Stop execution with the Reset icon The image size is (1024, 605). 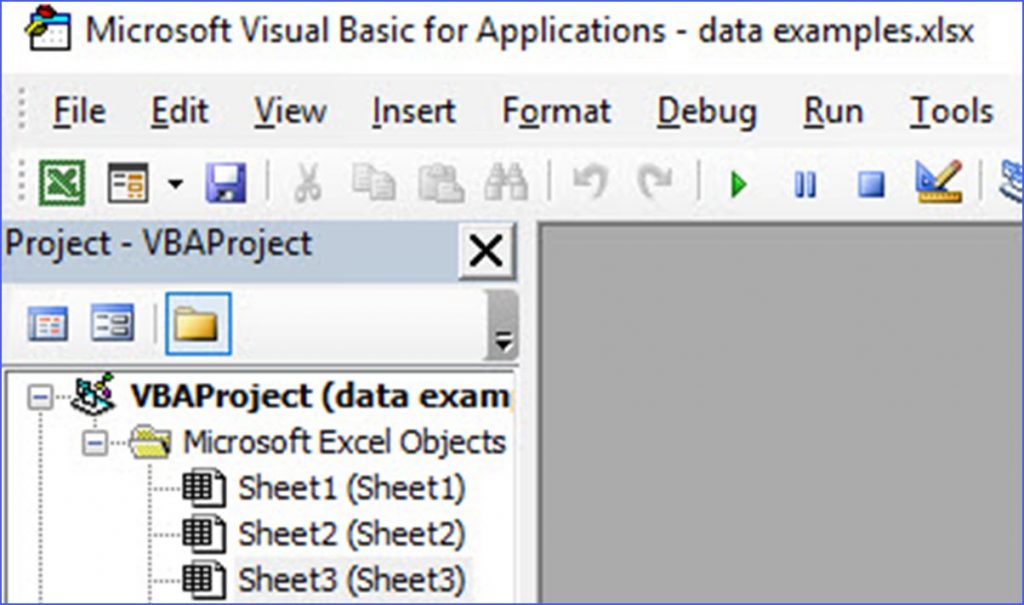[871, 185]
